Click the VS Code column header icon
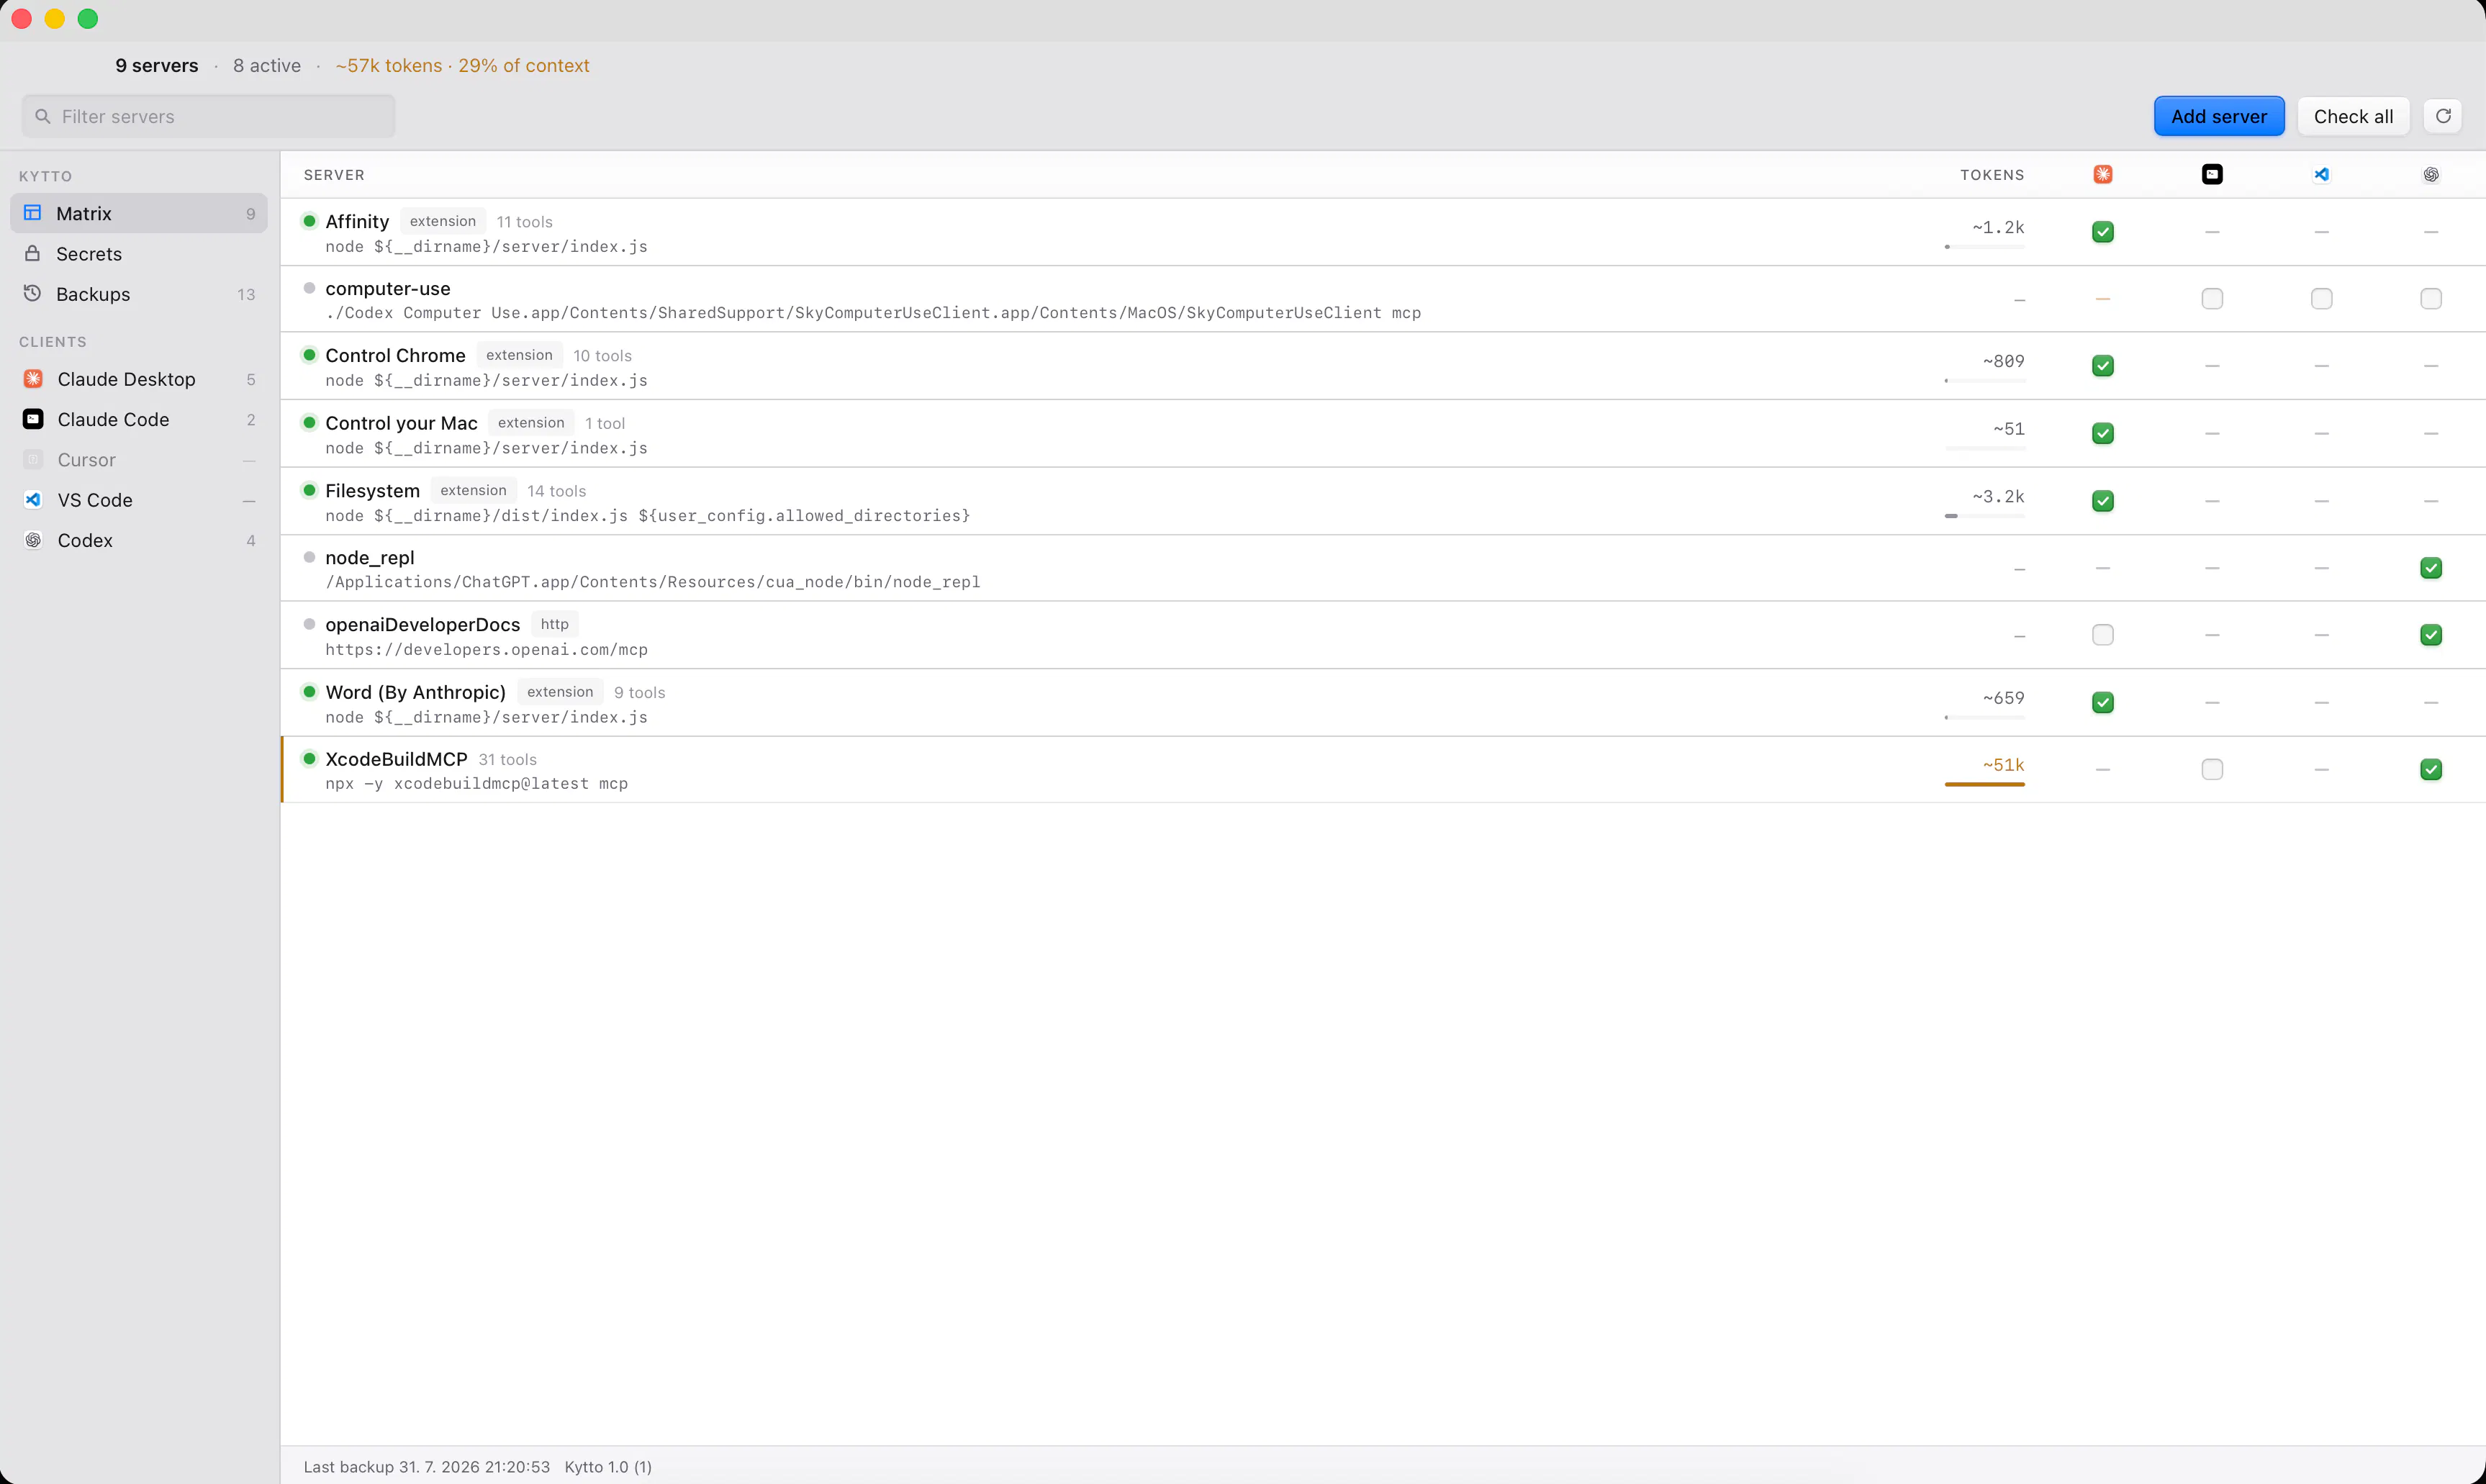This screenshot has width=2486, height=1484. tap(2321, 174)
